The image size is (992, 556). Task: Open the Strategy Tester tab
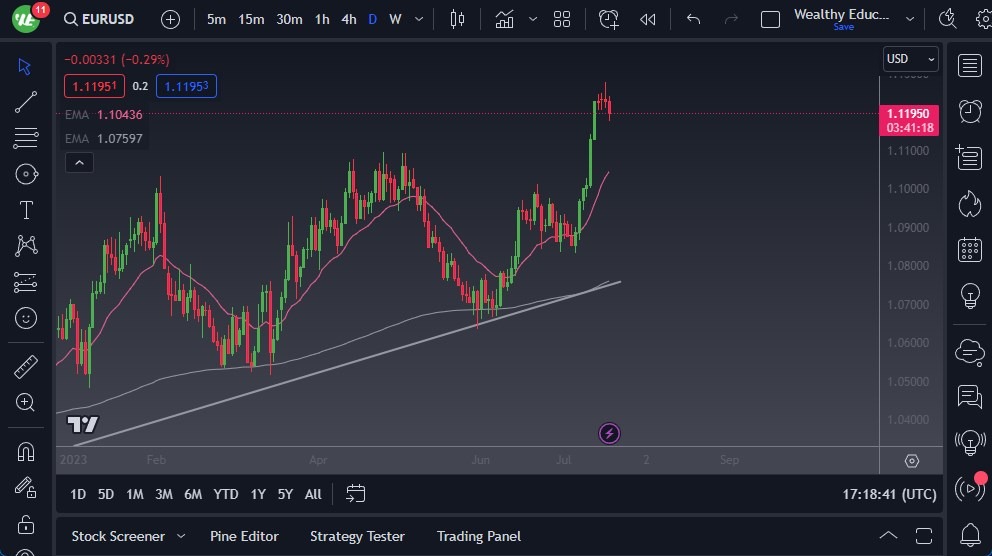click(357, 536)
